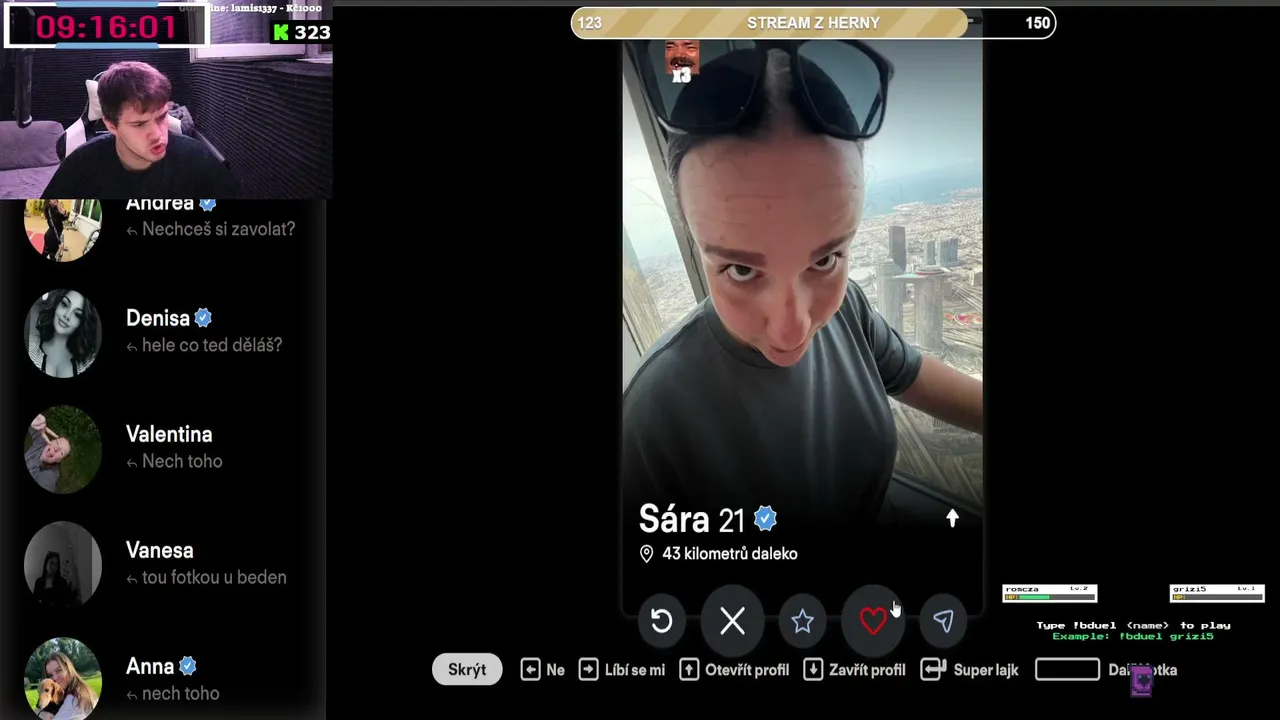Viewport: 1280px width, 720px height.
Task: Open the chat named Denisa
Action: pyautogui.click(x=163, y=333)
